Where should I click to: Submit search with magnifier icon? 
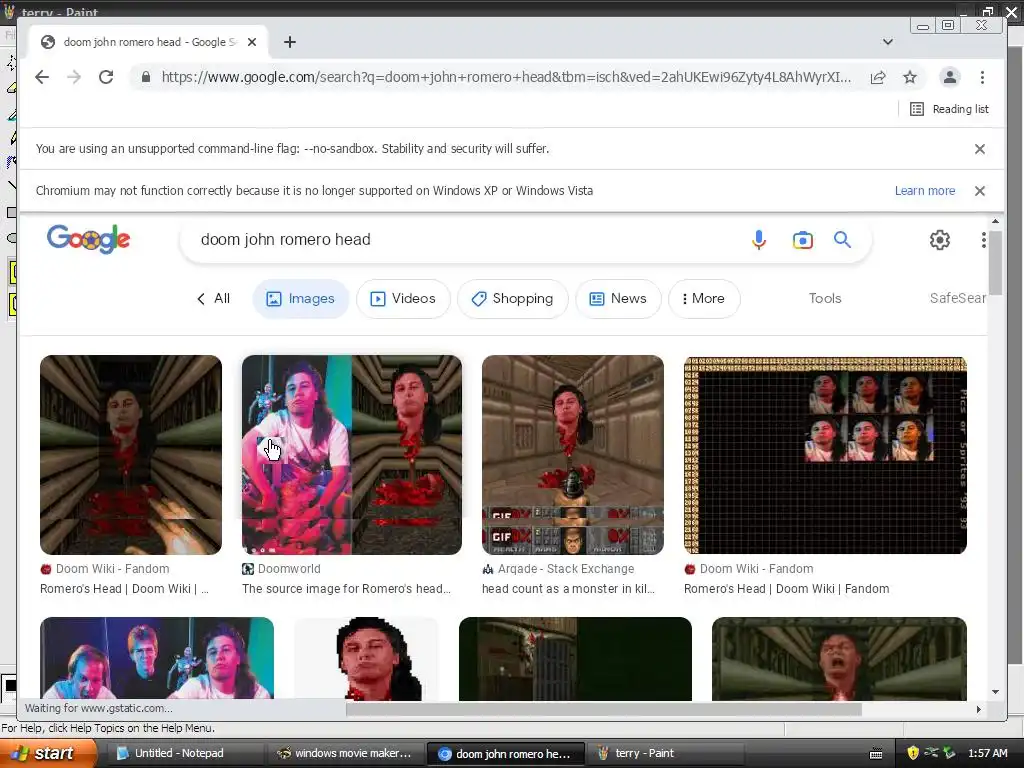point(842,240)
